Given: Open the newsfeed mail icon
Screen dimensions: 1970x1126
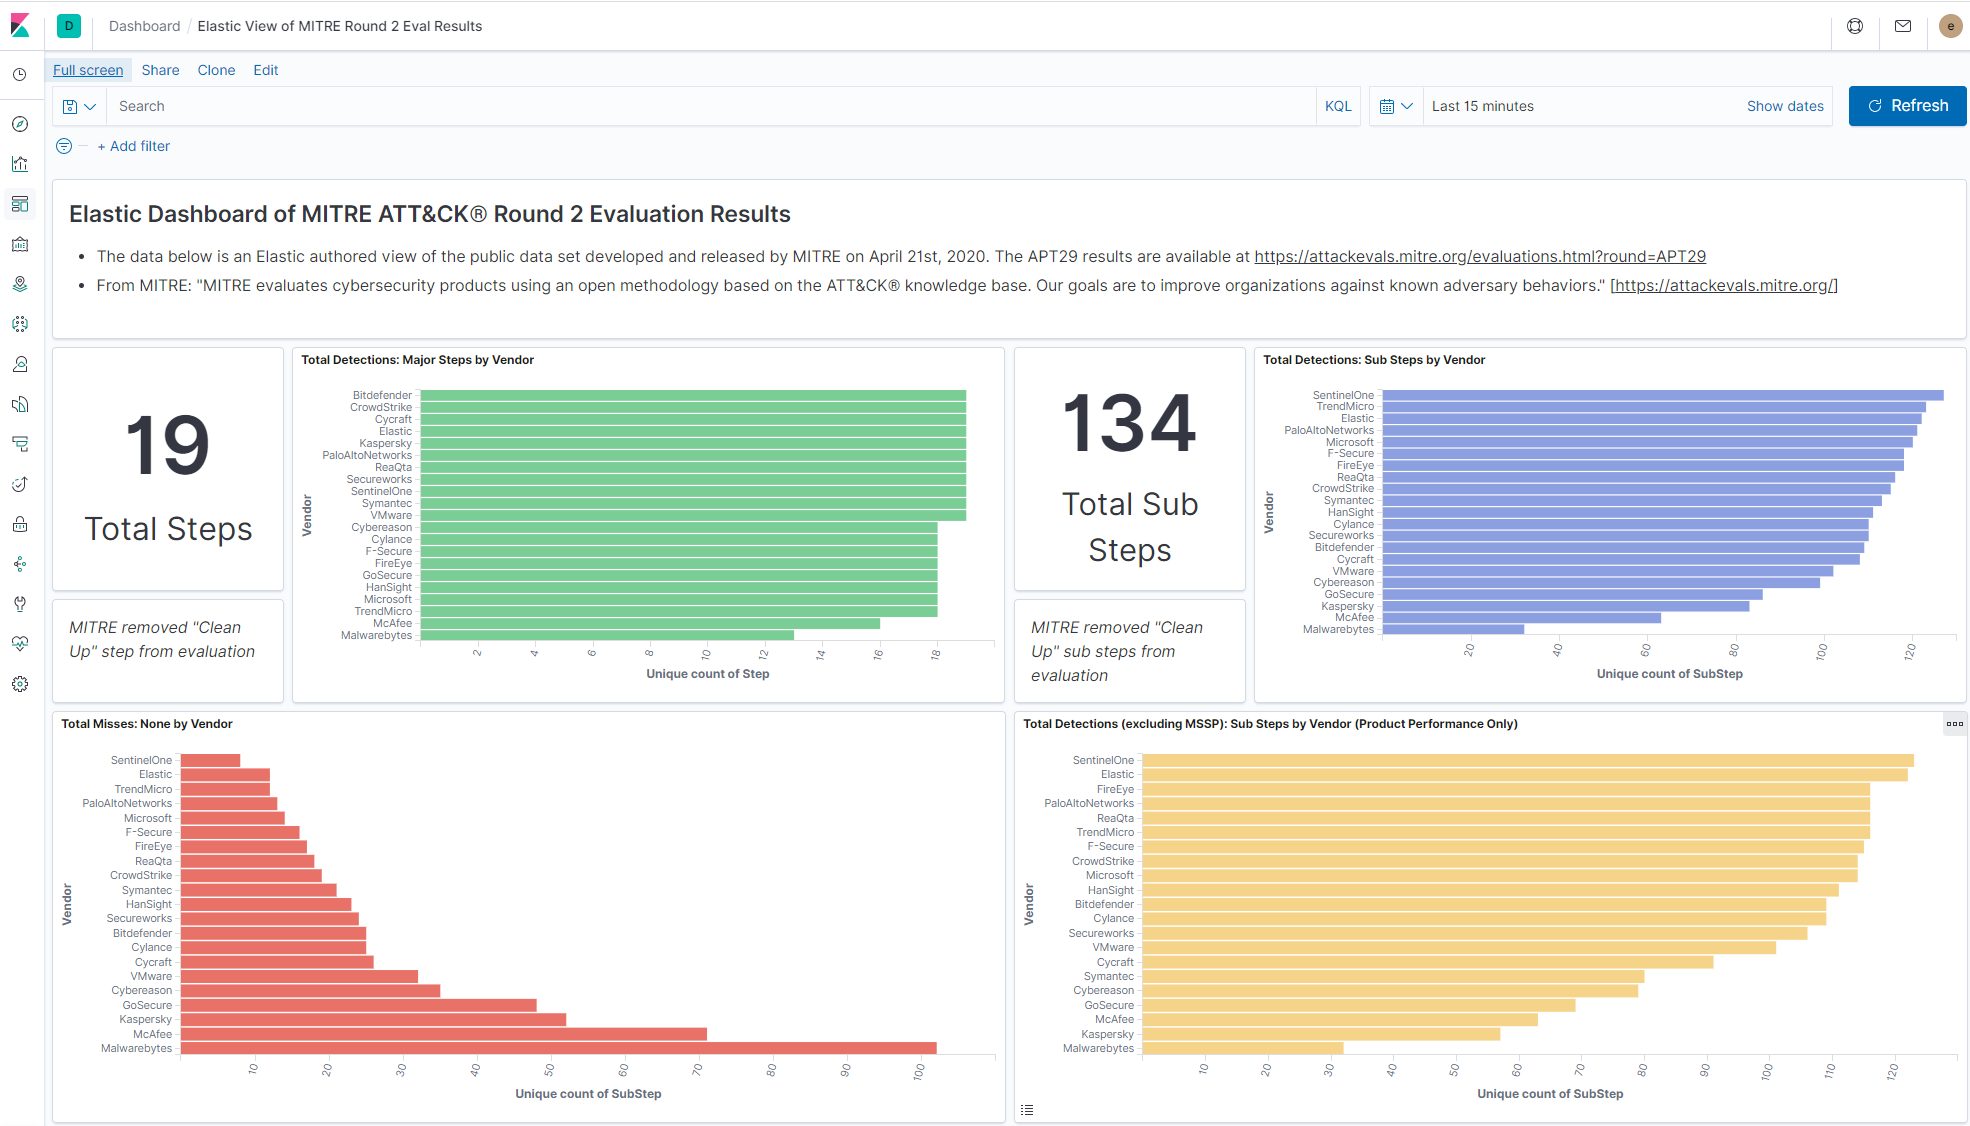Looking at the screenshot, I should coord(1903,26).
